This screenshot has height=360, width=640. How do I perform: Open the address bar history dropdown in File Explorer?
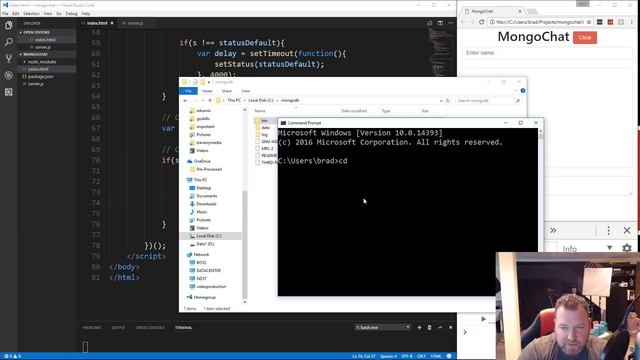pyautogui.click(x=441, y=100)
